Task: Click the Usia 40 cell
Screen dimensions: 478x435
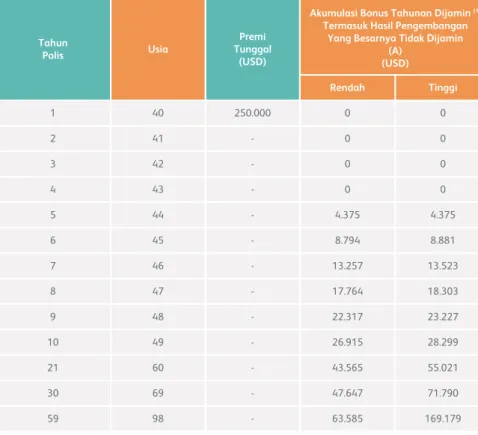Action: (x=158, y=113)
